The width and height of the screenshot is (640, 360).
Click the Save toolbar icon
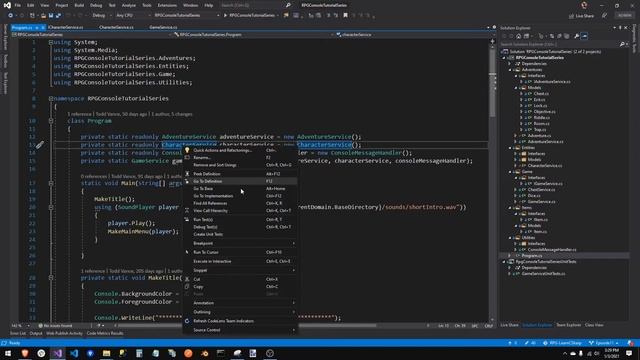coord(51,16)
